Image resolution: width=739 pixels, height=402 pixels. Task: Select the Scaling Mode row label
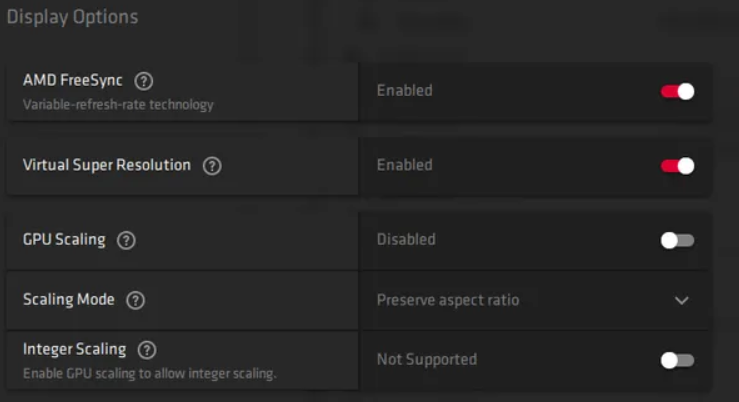(x=69, y=299)
